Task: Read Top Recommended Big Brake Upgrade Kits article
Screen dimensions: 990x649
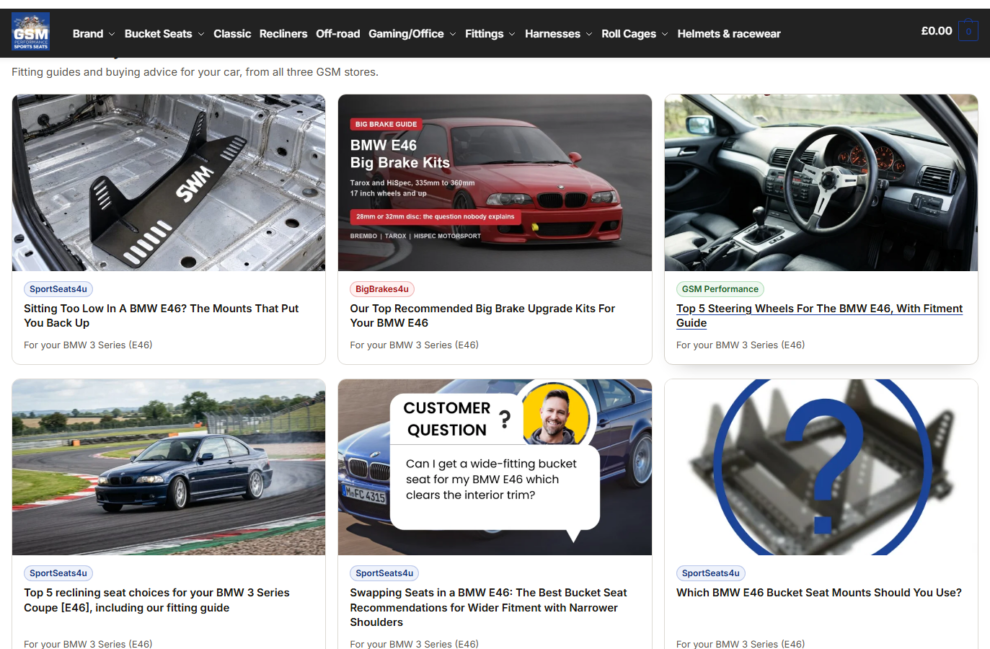Action: [482, 316]
